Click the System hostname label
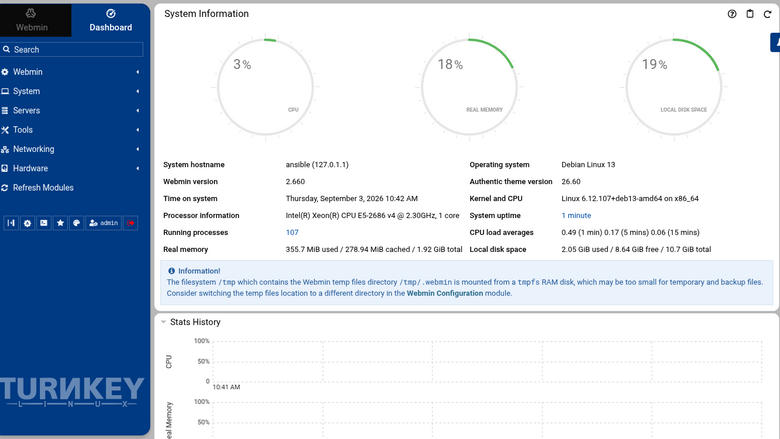 (x=194, y=165)
